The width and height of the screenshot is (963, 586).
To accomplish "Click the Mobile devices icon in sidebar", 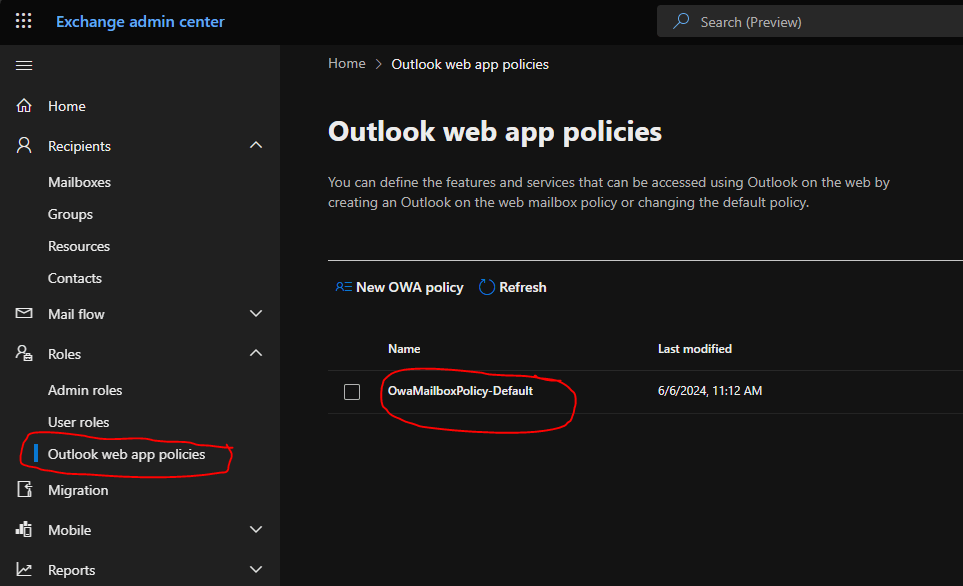I will click(x=24, y=529).
